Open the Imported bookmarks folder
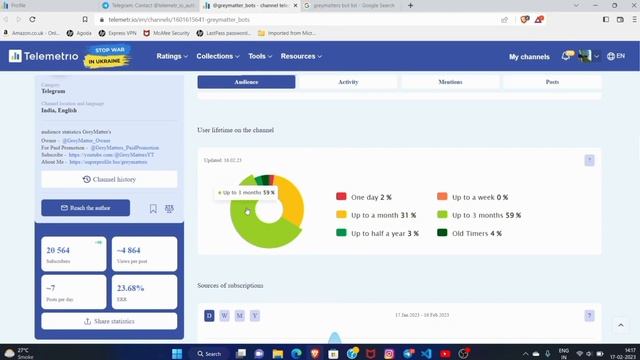This screenshot has width=640, height=360. pyautogui.click(x=287, y=33)
